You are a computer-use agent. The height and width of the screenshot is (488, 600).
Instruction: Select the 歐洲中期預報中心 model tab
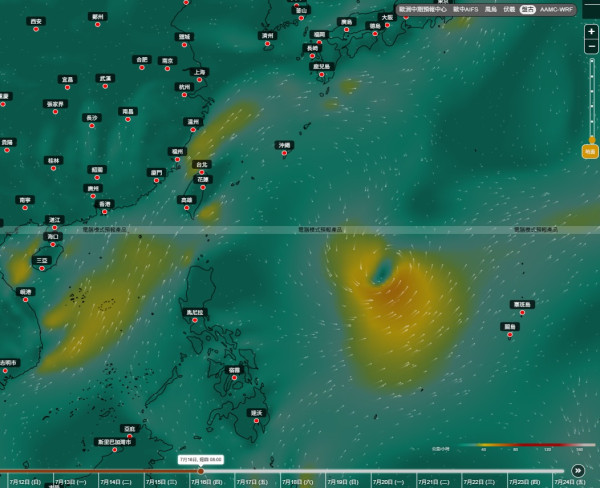pyautogui.click(x=422, y=9)
